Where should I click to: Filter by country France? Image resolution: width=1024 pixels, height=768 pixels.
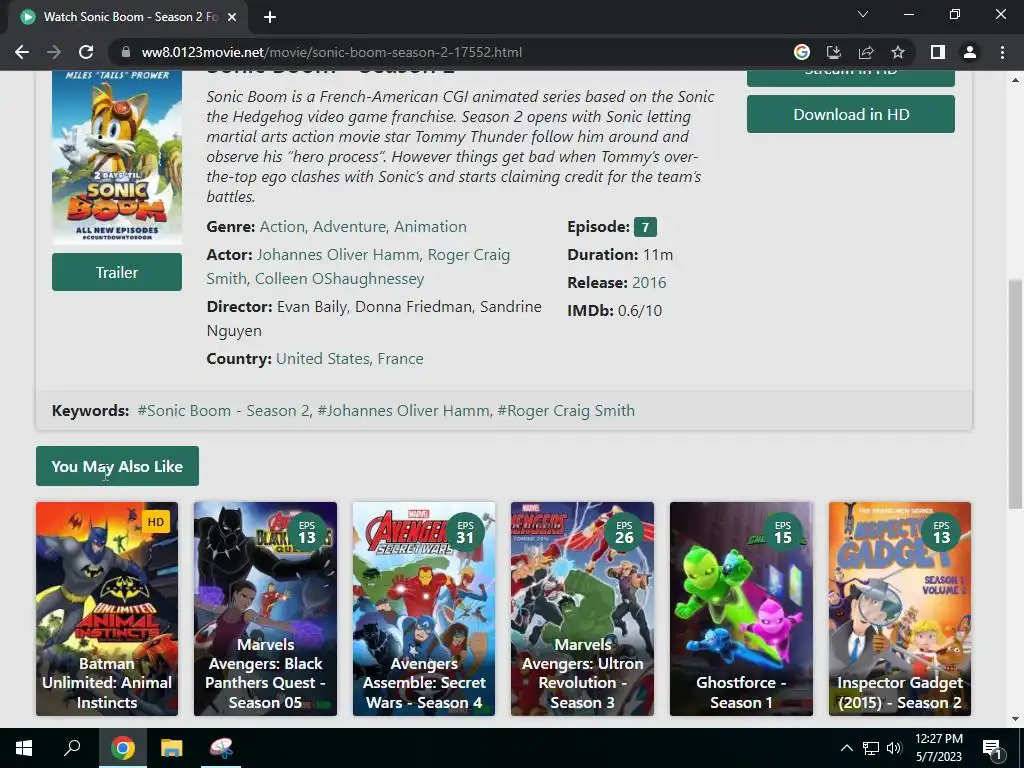click(x=400, y=359)
